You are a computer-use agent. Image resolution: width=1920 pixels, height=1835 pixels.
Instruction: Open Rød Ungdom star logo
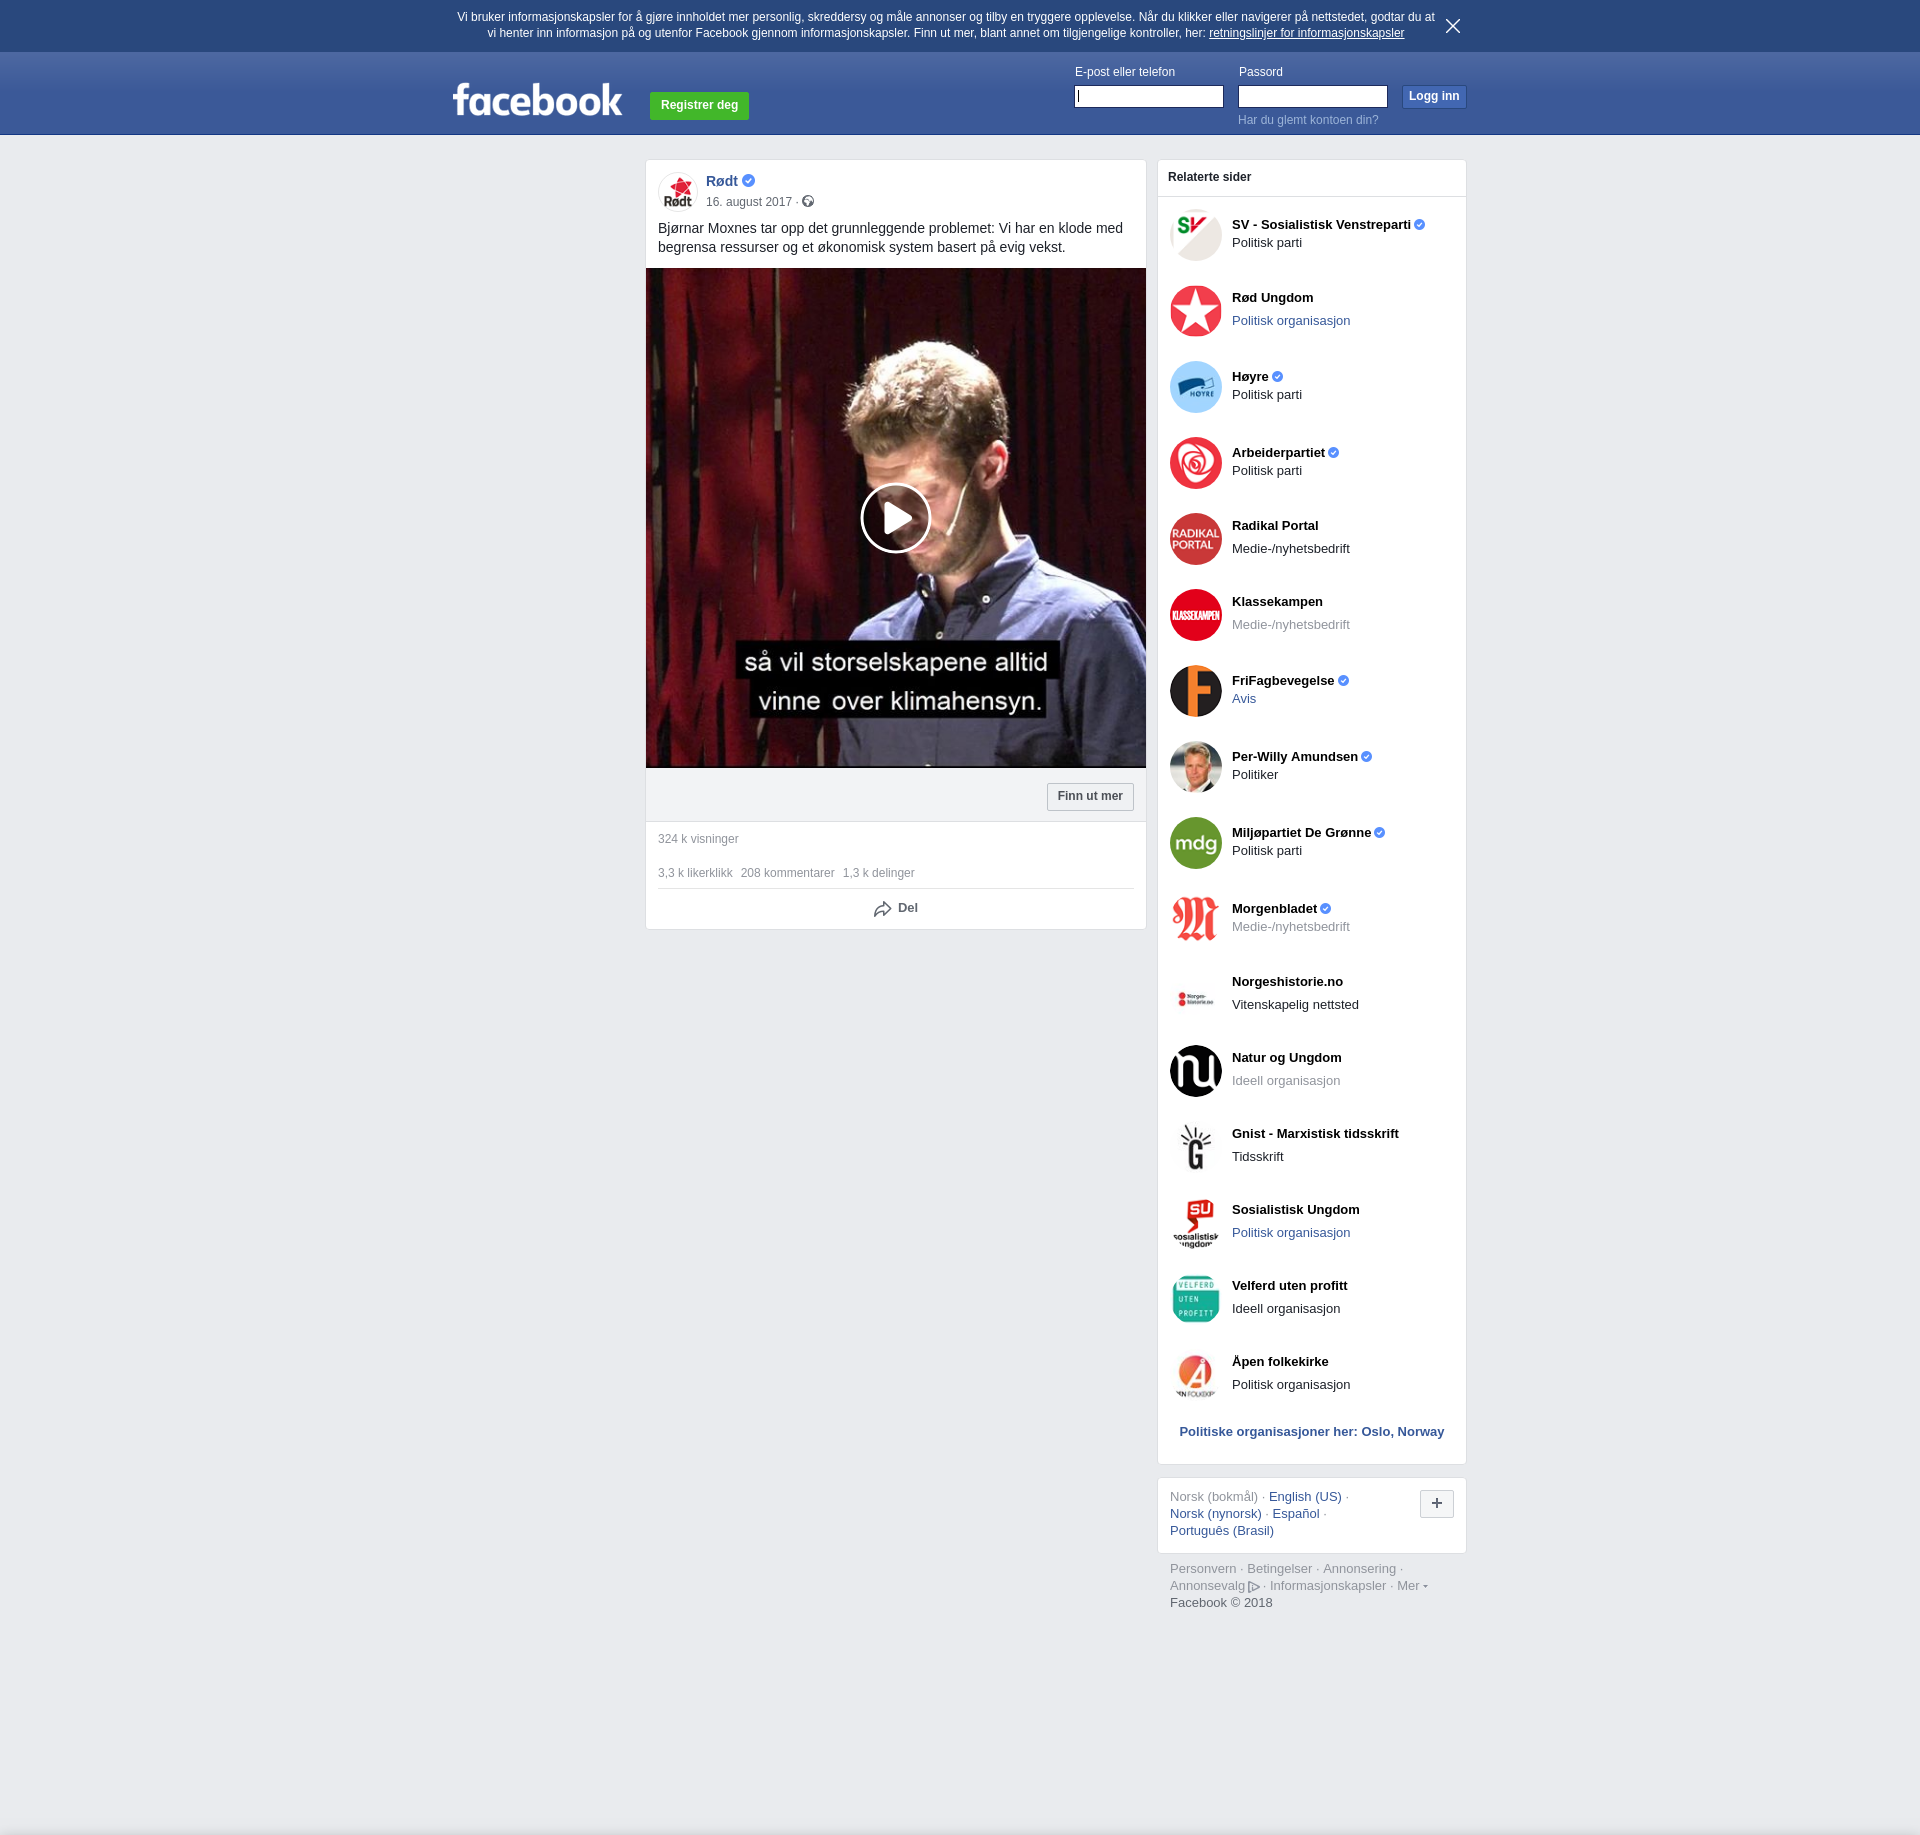1195,311
